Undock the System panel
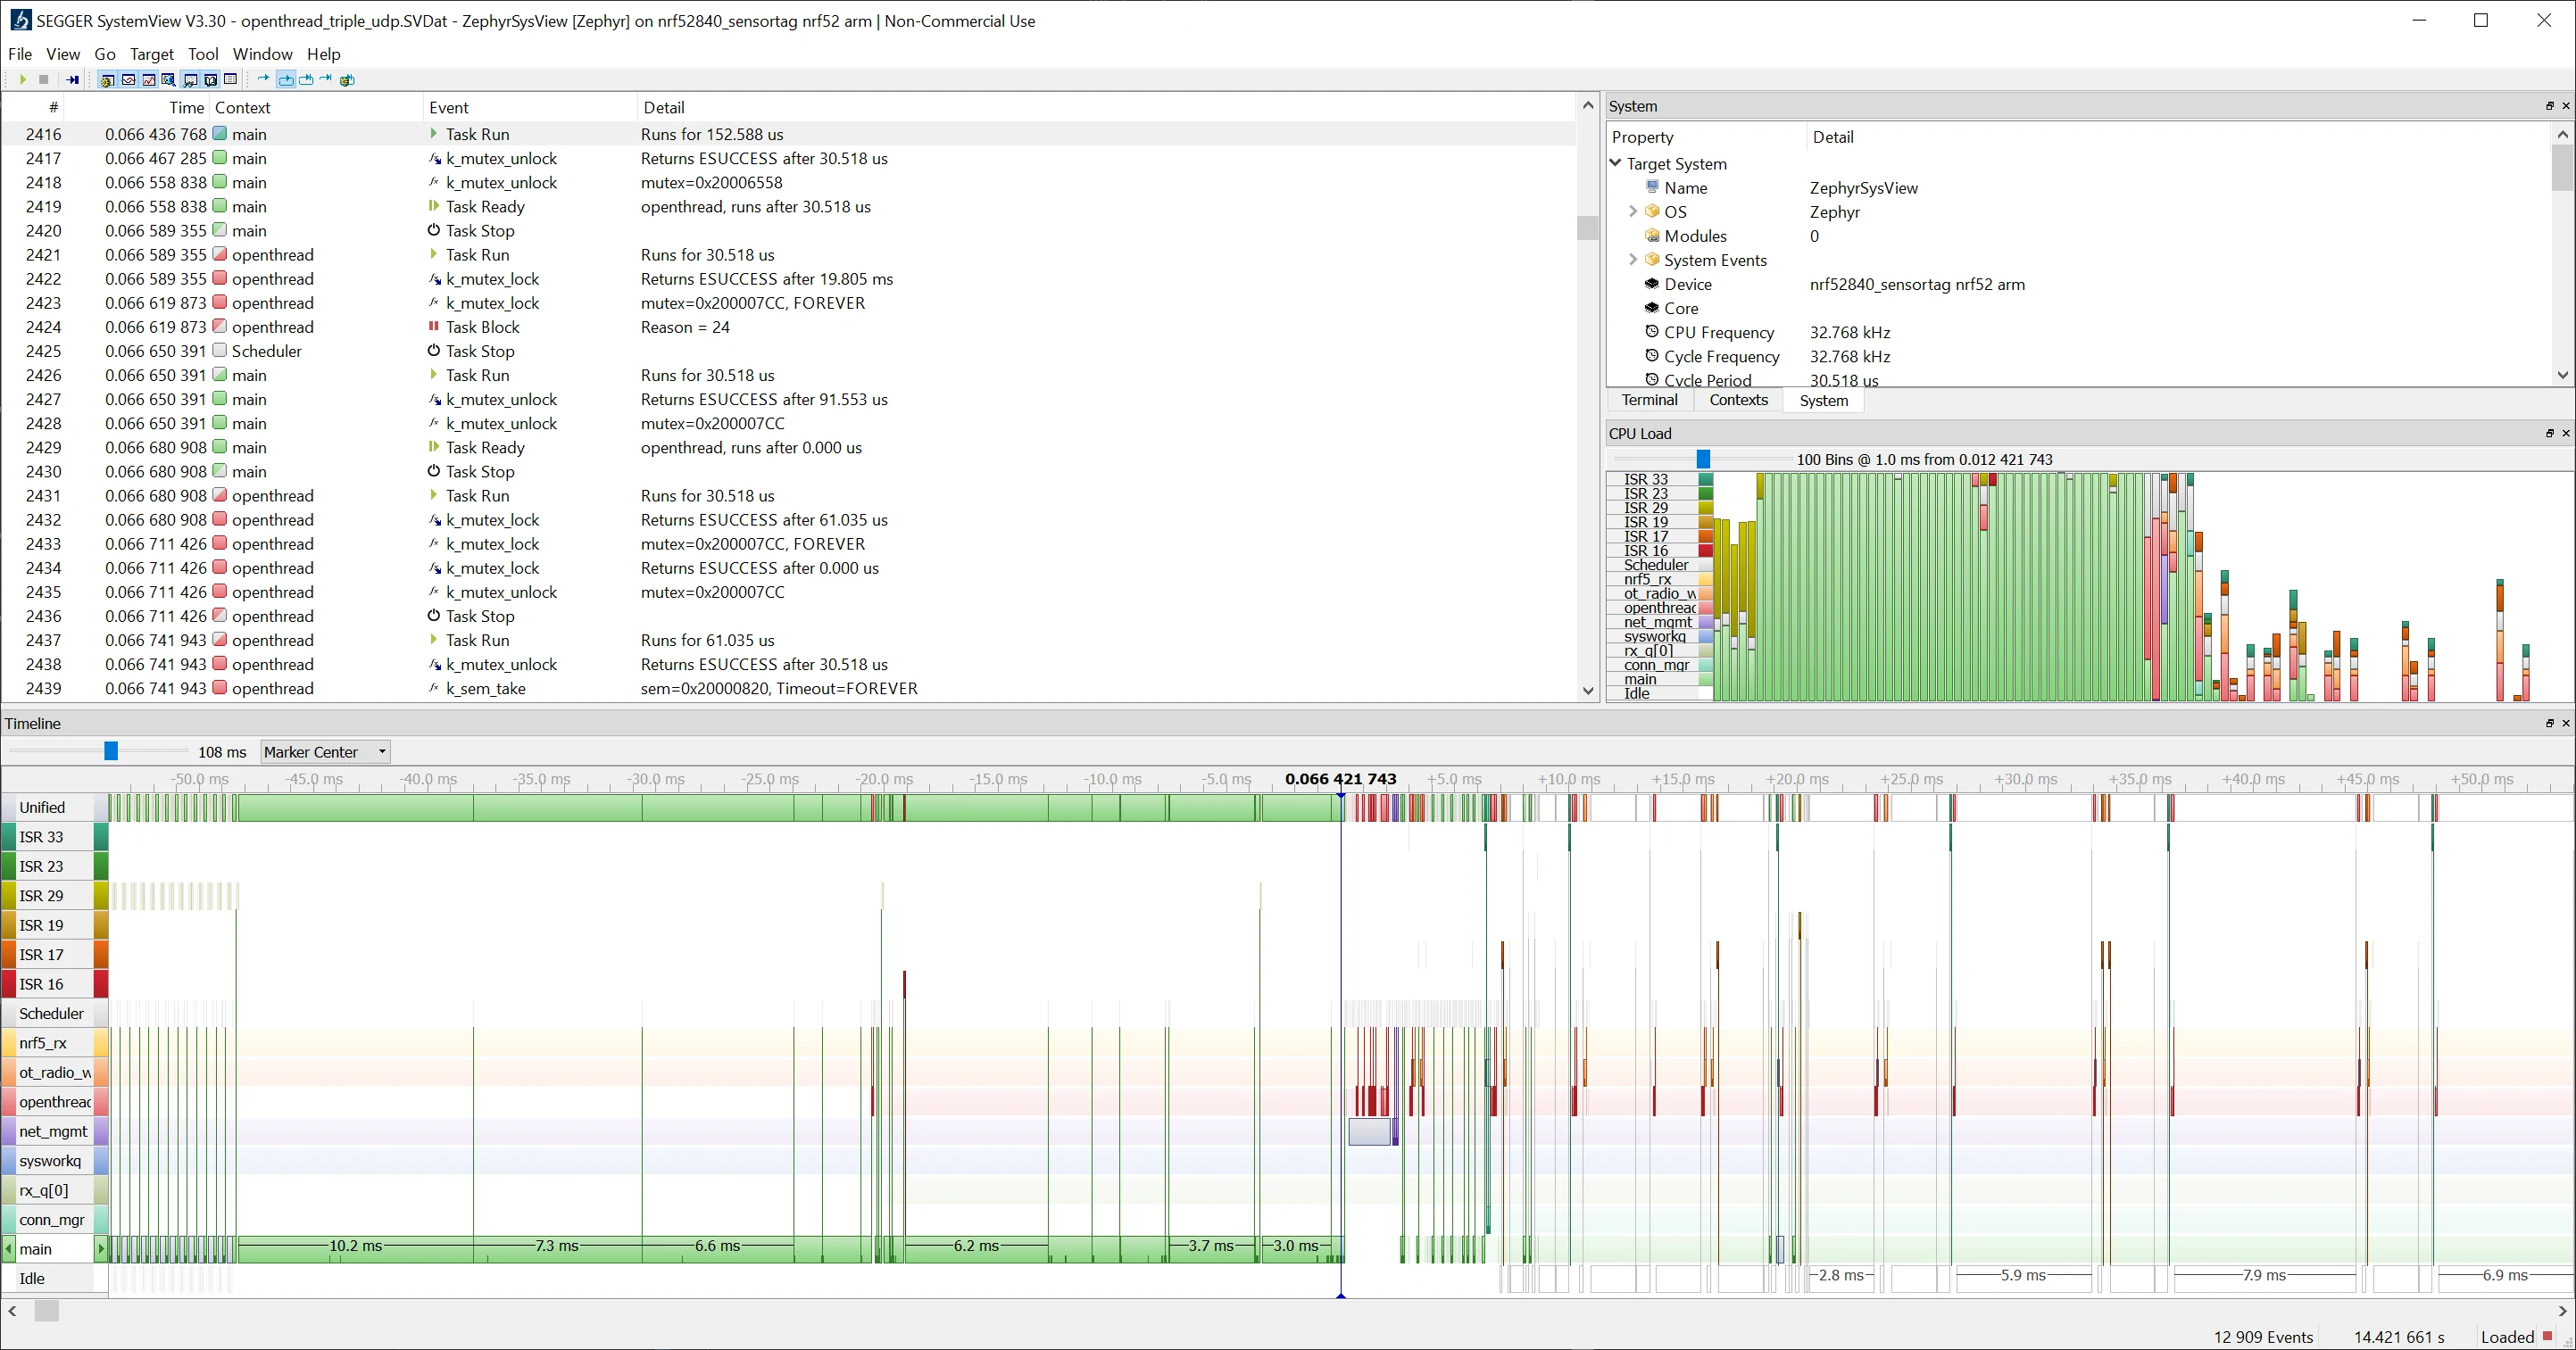The image size is (2576, 1350). (2549, 106)
